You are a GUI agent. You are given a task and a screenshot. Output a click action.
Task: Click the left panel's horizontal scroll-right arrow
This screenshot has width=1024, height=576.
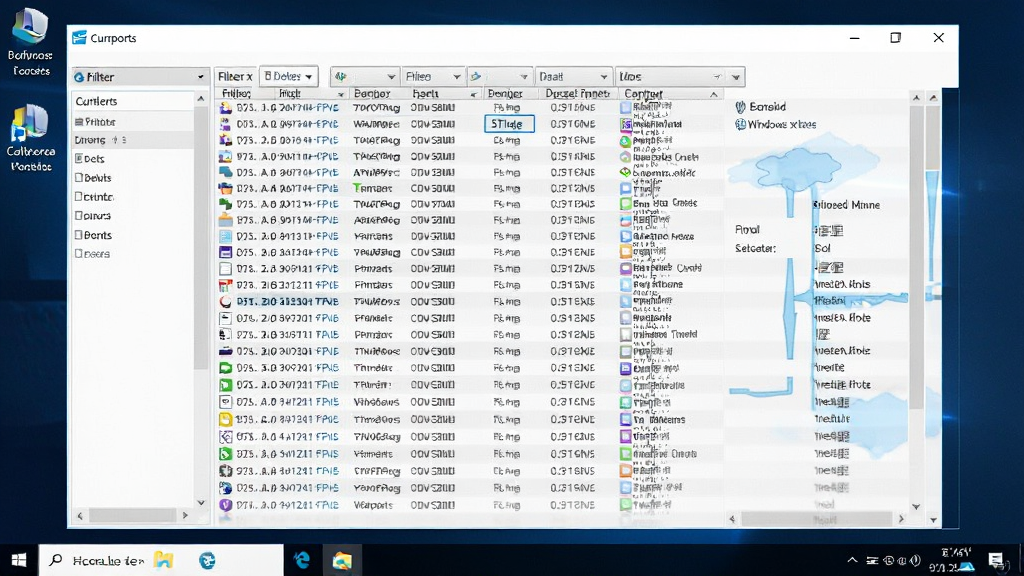click(185, 515)
